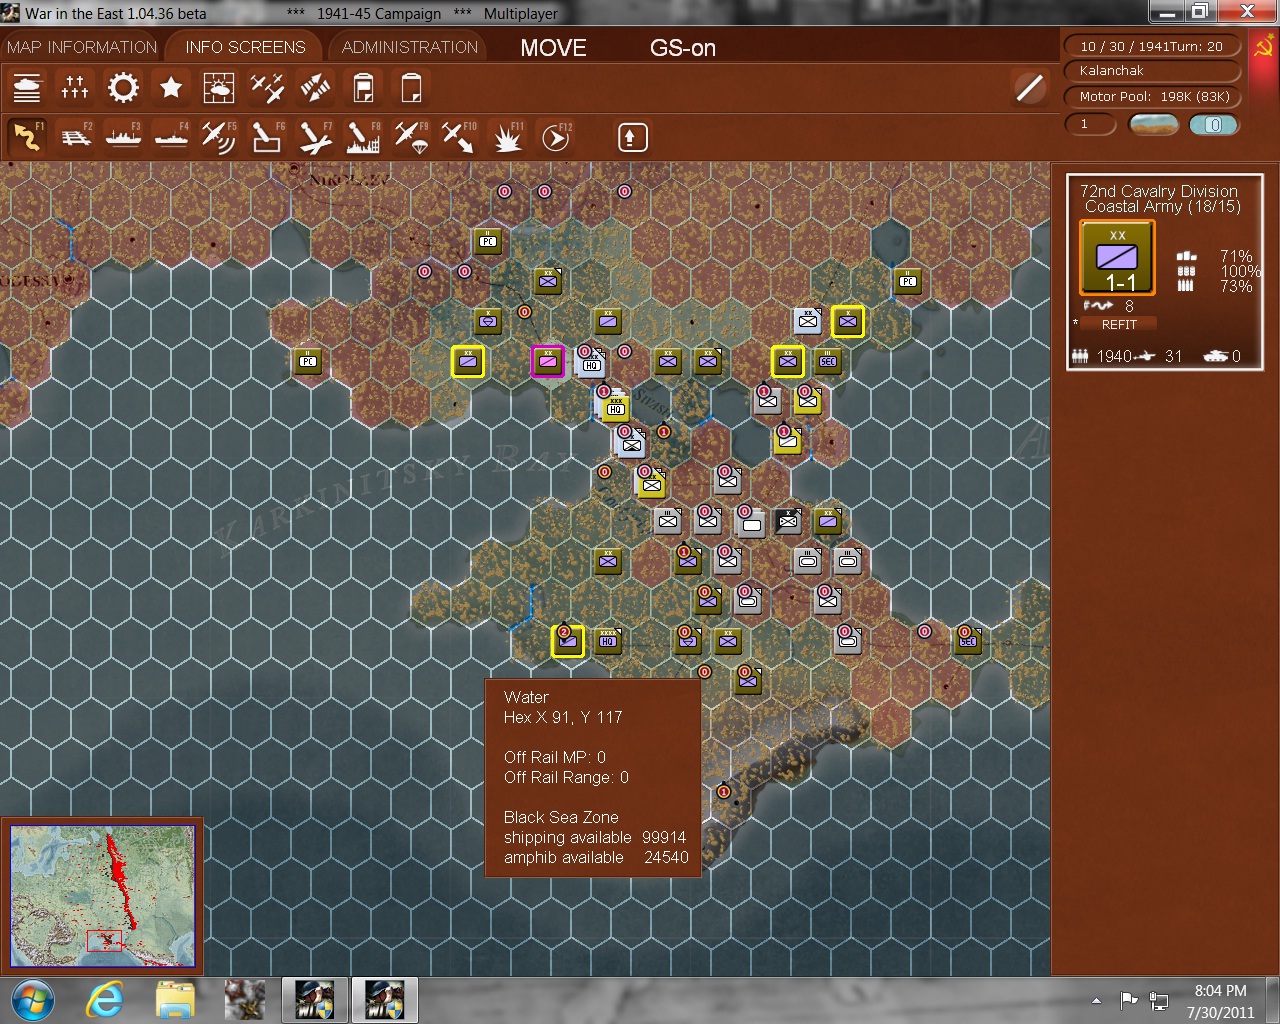Open Coastal Army (18/15) link
The image size is (1280, 1024).
coord(1162,207)
